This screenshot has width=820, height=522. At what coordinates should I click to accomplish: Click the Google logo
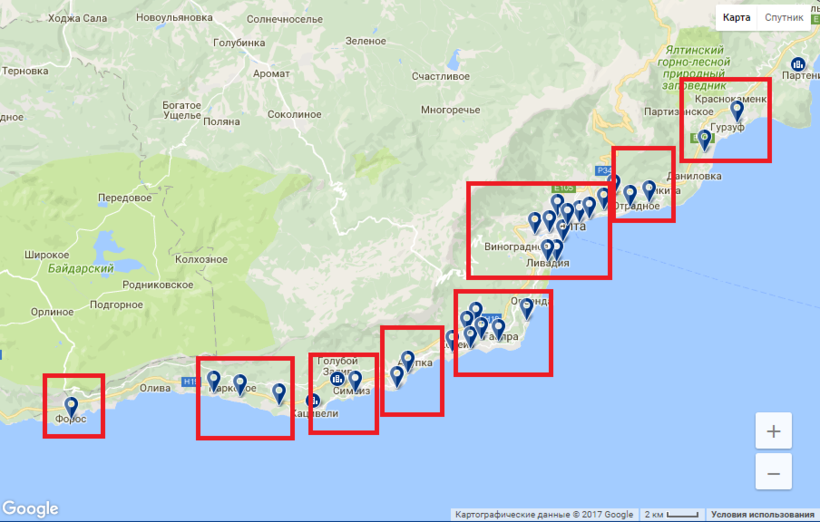(30, 509)
